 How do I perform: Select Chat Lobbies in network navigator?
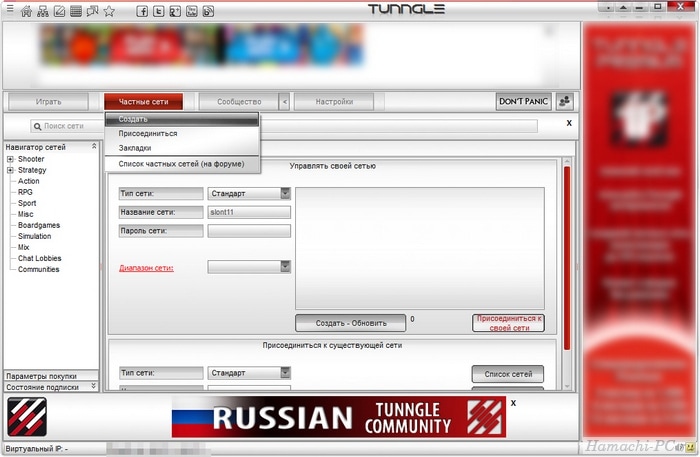click(39, 258)
